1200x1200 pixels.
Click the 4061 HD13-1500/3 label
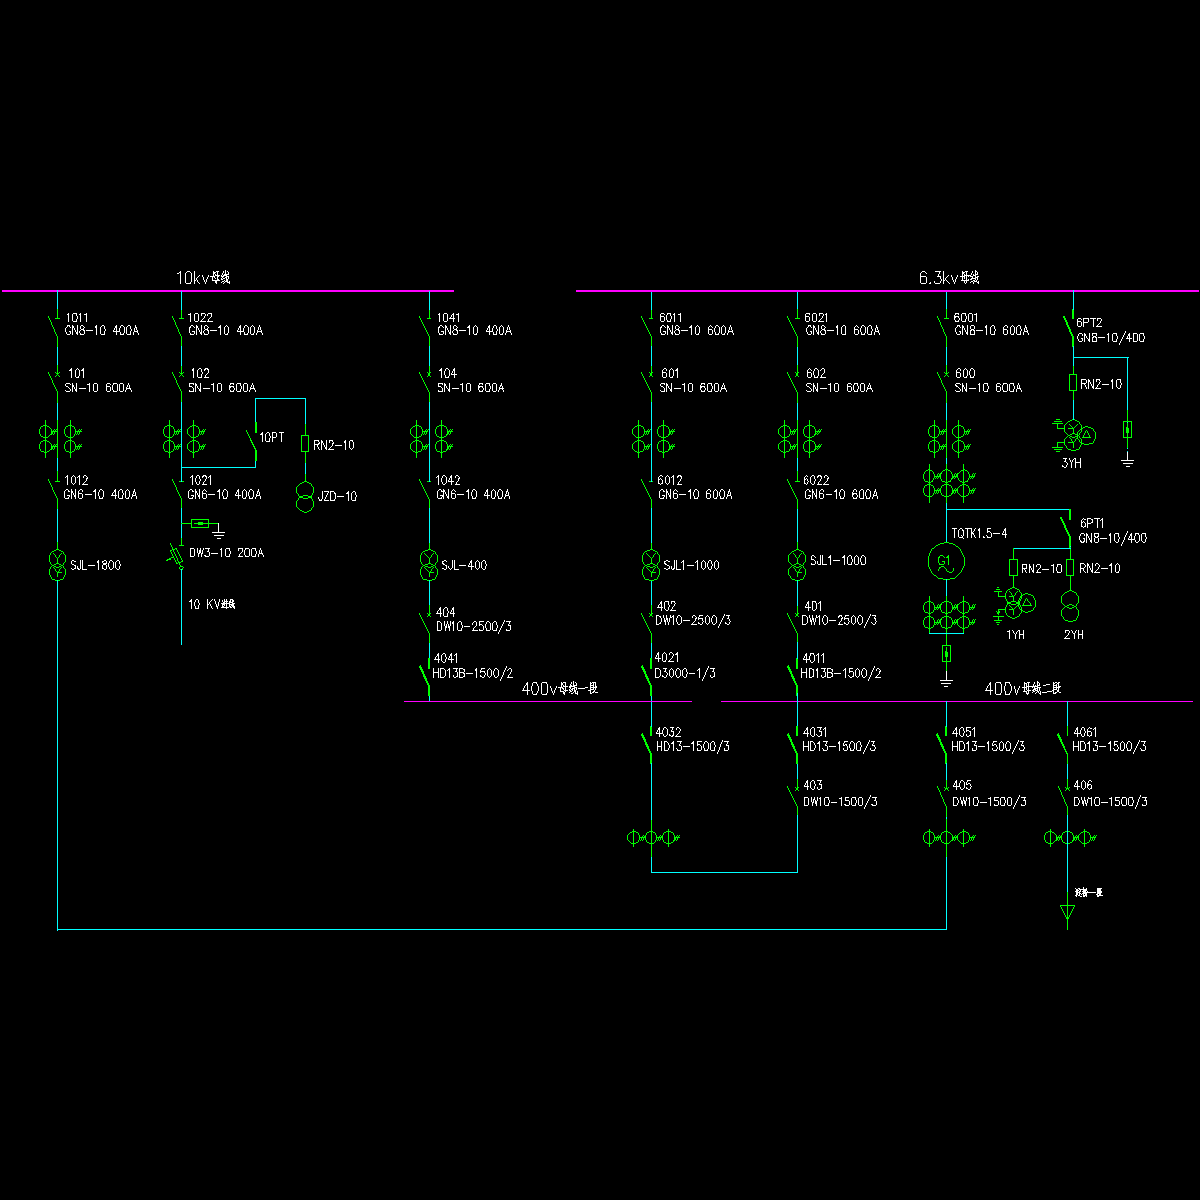[x=1109, y=740]
